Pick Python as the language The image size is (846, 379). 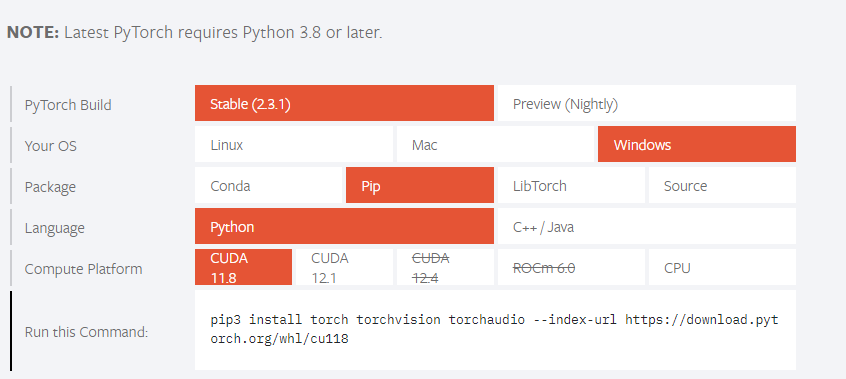click(344, 226)
